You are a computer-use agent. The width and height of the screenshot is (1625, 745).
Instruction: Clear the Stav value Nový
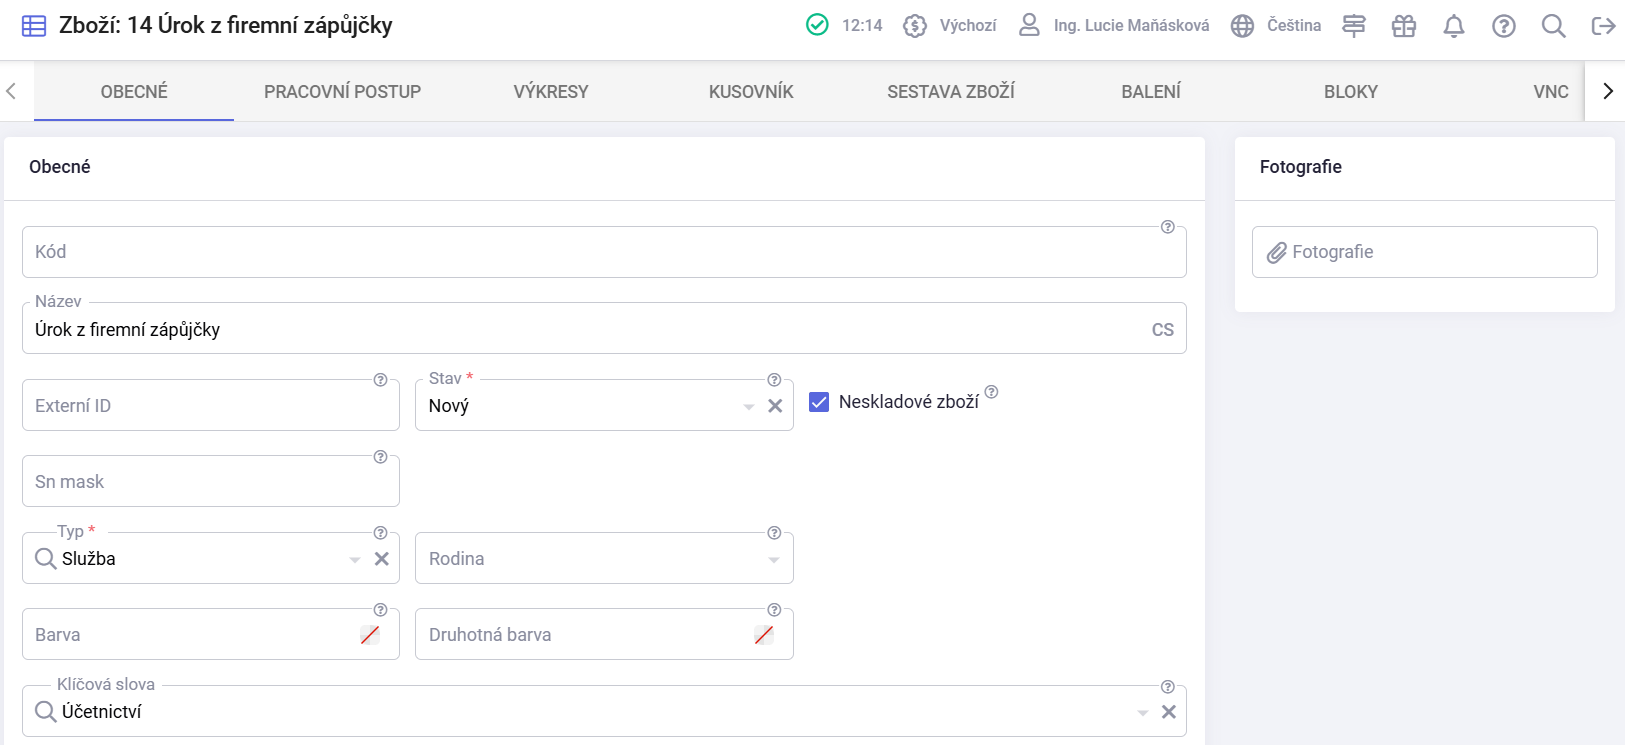coord(775,406)
